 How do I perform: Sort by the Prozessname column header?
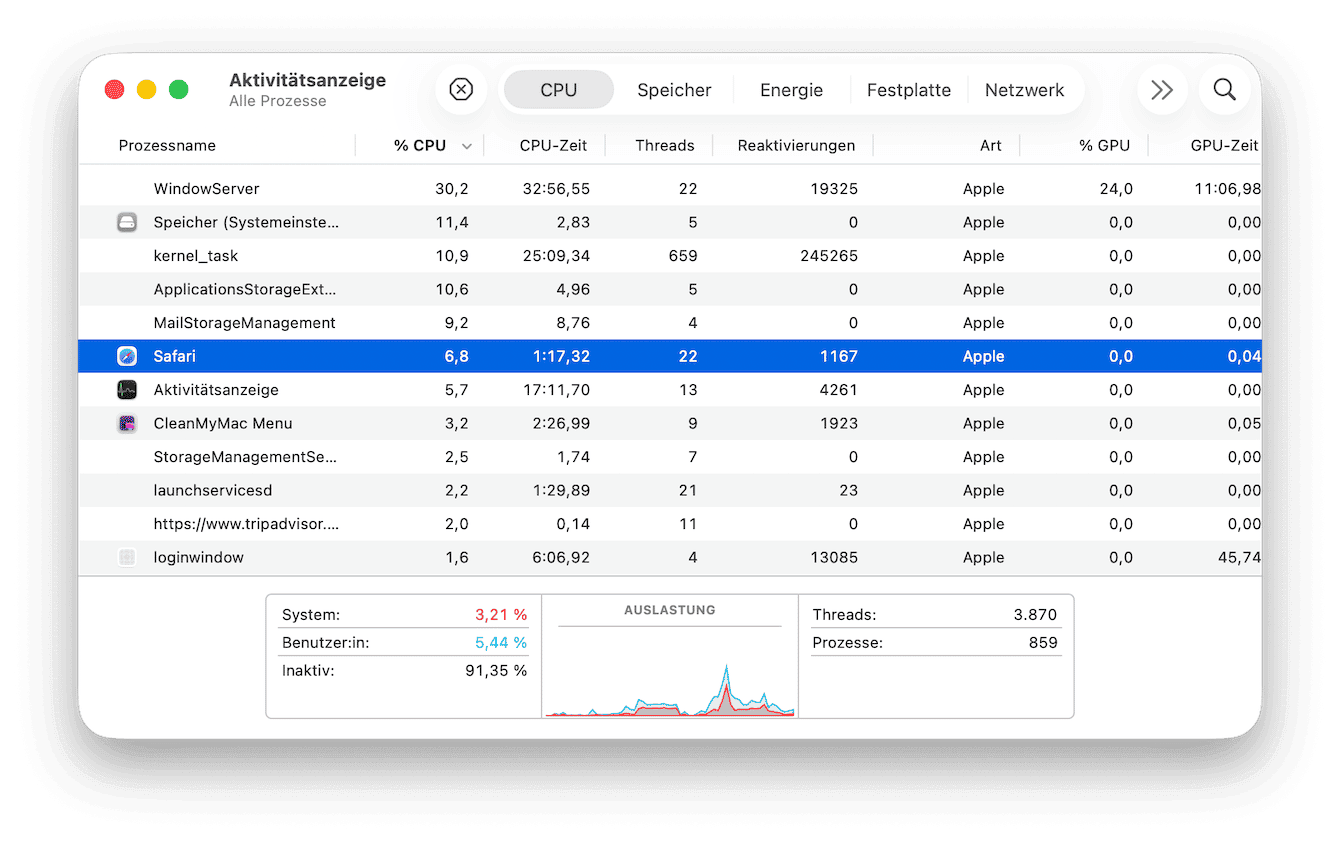167,145
